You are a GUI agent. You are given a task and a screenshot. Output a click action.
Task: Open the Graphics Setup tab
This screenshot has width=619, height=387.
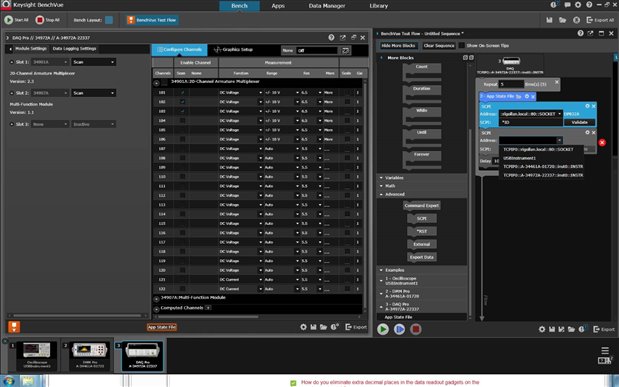pyautogui.click(x=233, y=50)
